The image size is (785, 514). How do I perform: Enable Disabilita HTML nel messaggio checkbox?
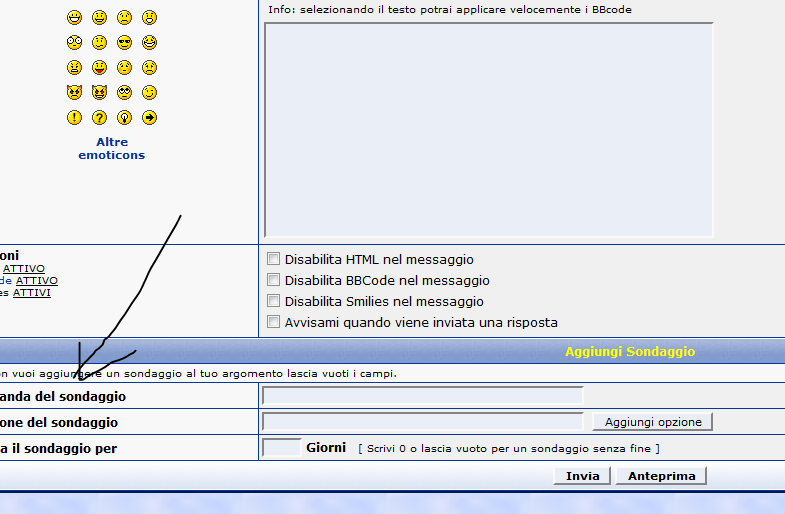click(273, 259)
